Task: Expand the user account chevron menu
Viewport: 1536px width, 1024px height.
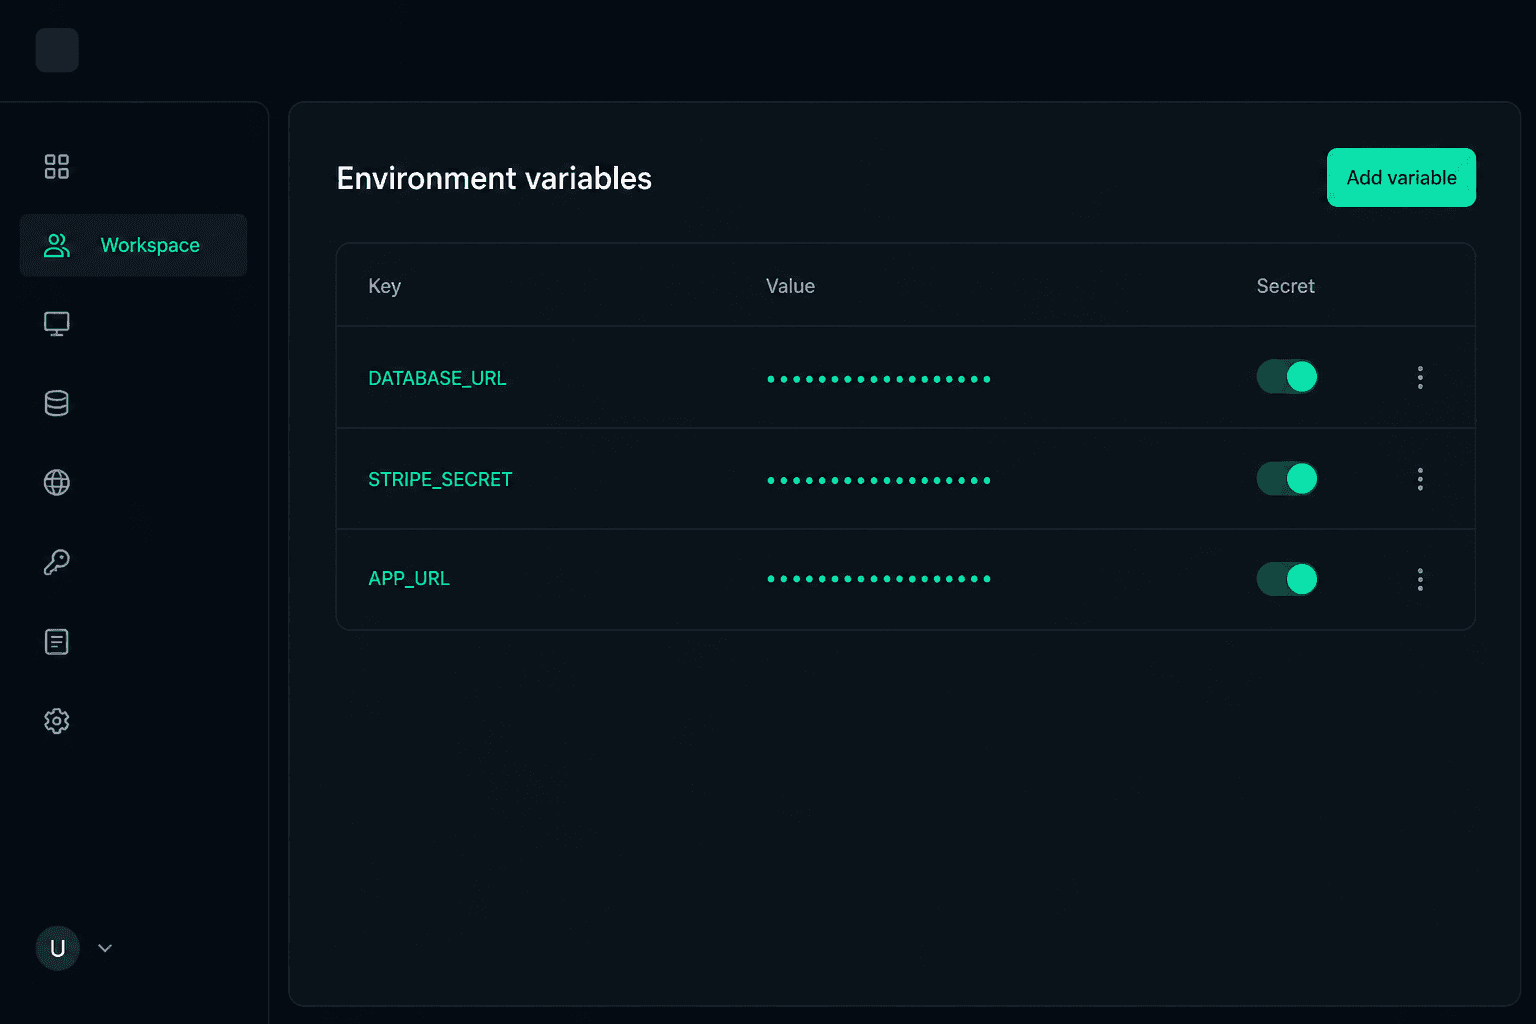Action: [x=105, y=948]
